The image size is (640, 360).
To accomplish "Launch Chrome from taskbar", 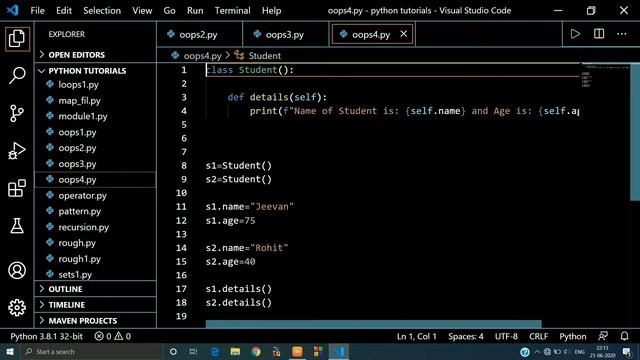I will pyautogui.click(x=256, y=351).
